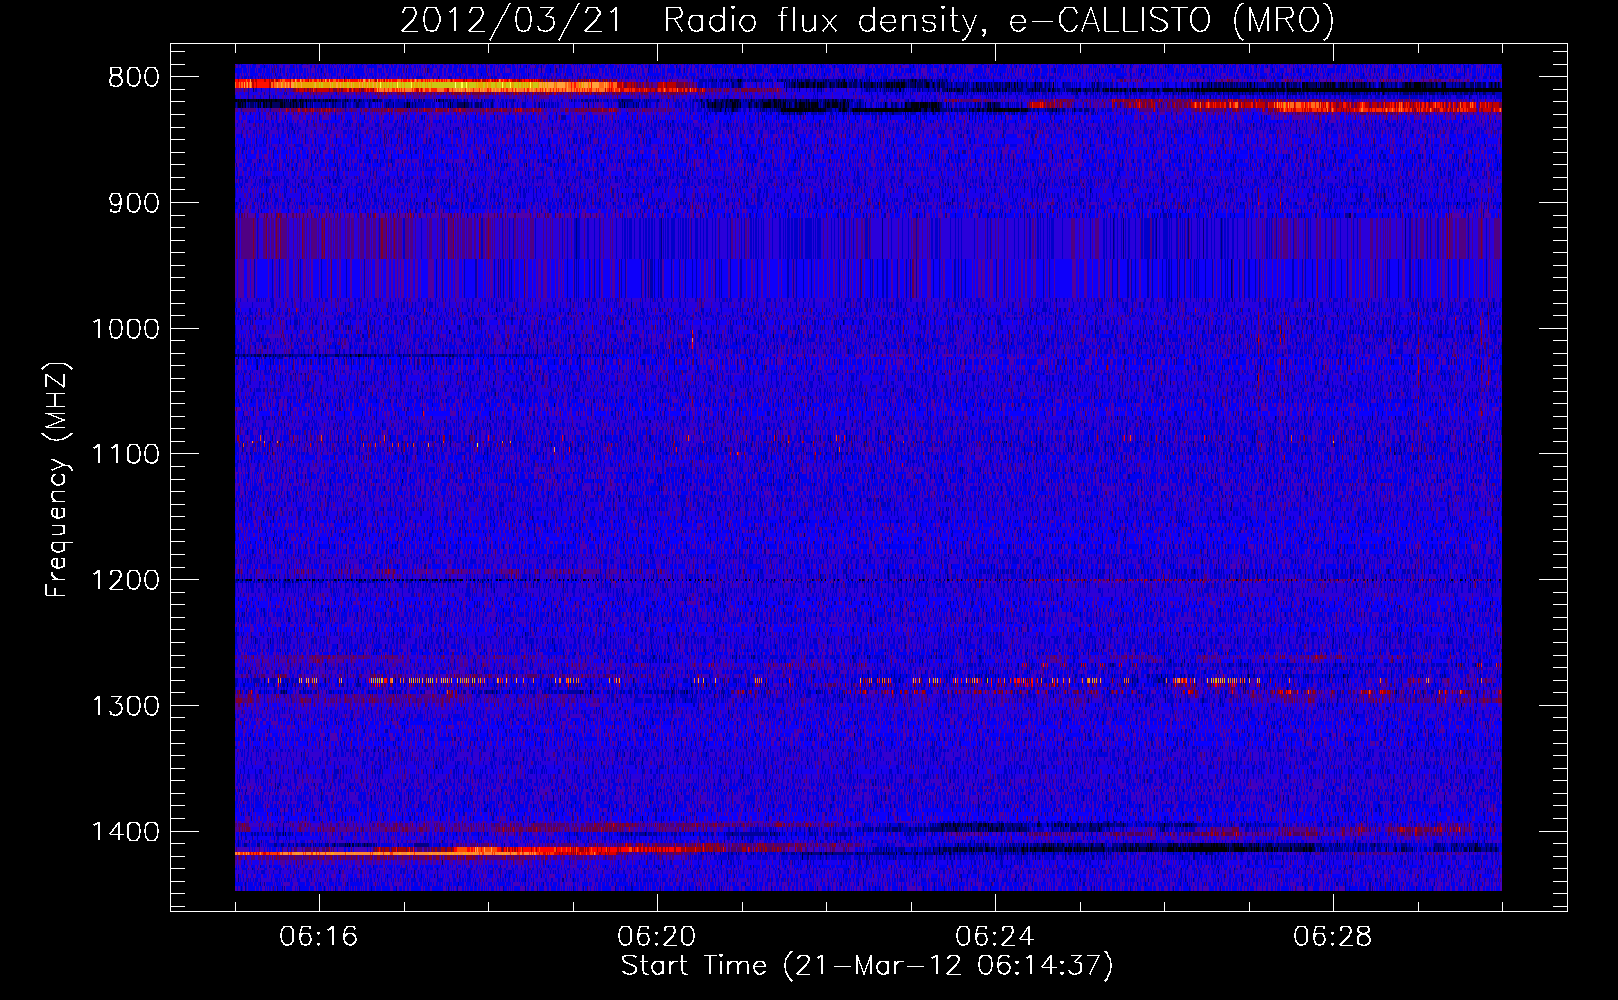Click the 800 frequency tick label

133,78
